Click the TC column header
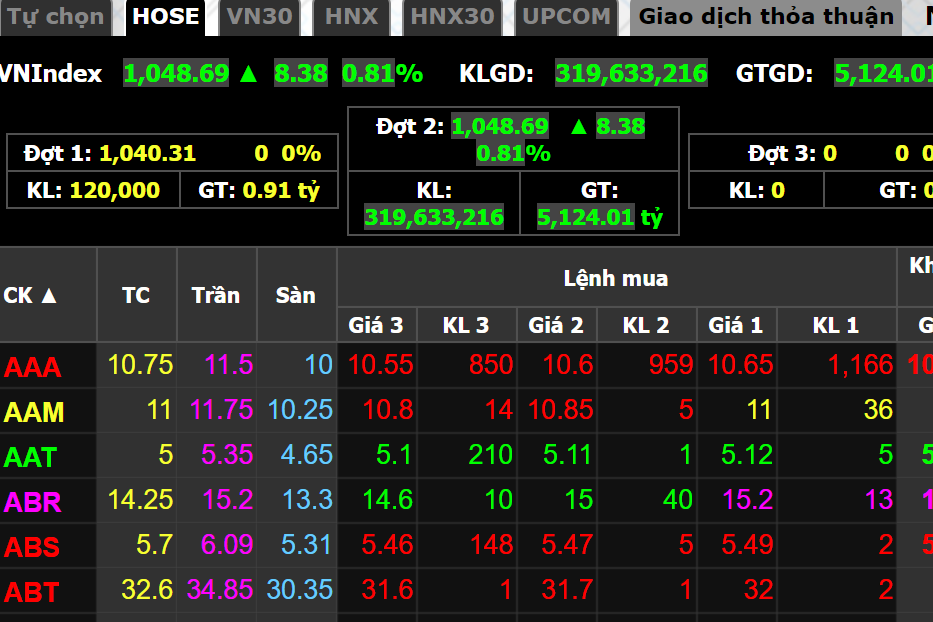This screenshot has height=622, width=933. click(136, 295)
